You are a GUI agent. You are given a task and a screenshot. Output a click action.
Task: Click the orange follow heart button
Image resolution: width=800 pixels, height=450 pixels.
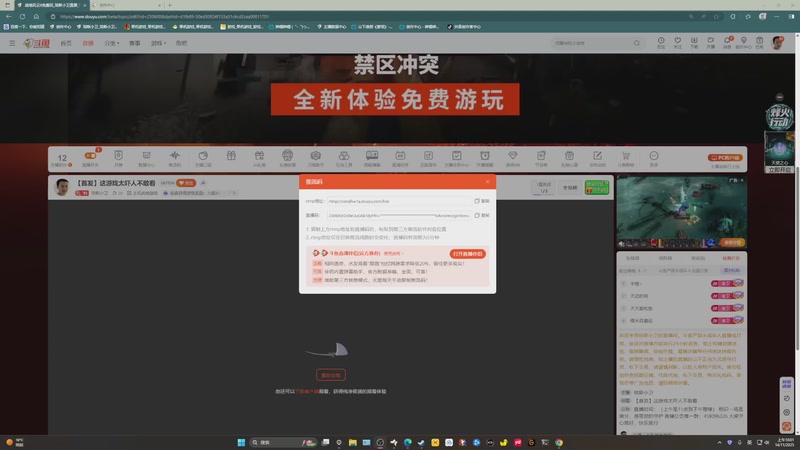point(186,183)
